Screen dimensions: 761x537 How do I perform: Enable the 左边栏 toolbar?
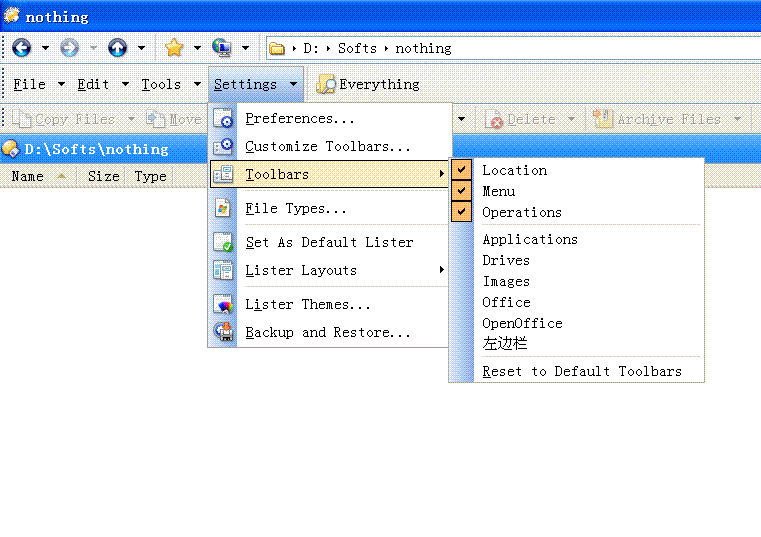click(x=576, y=344)
